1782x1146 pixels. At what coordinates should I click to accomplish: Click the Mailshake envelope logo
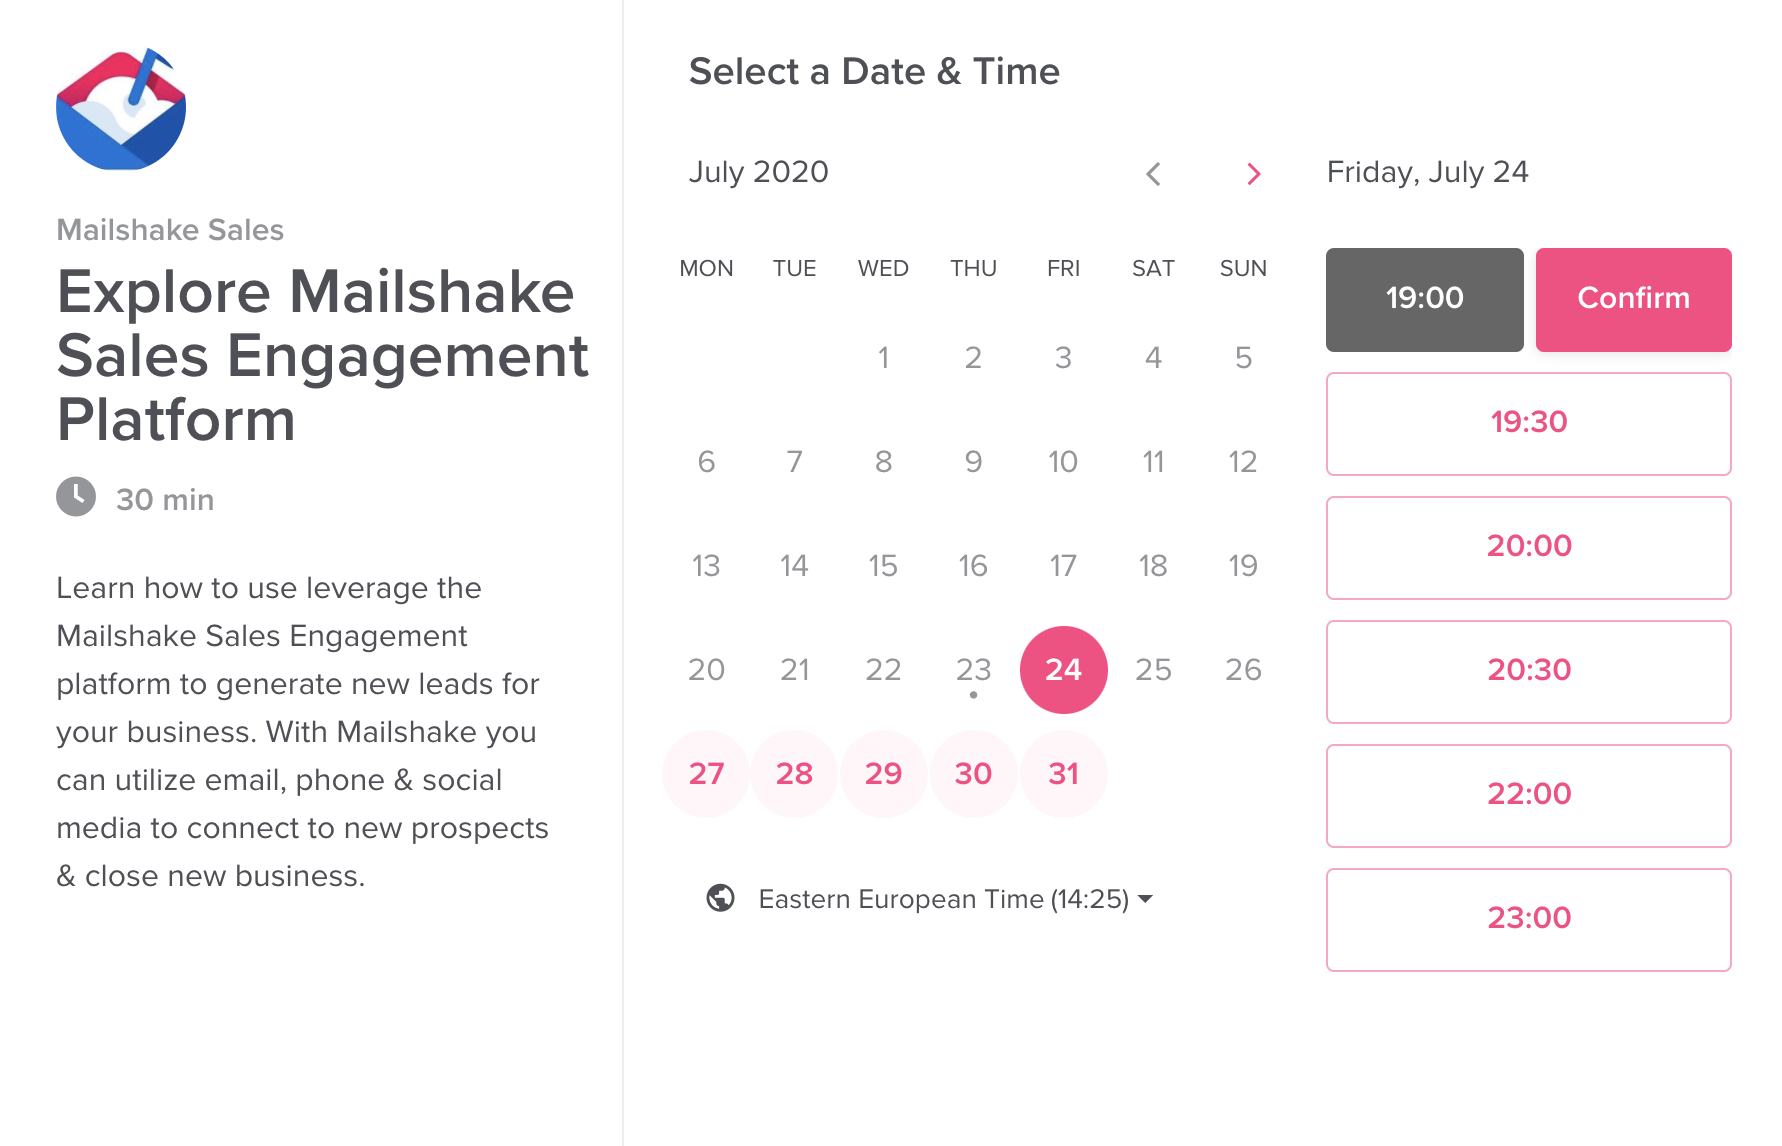pos(121,109)
